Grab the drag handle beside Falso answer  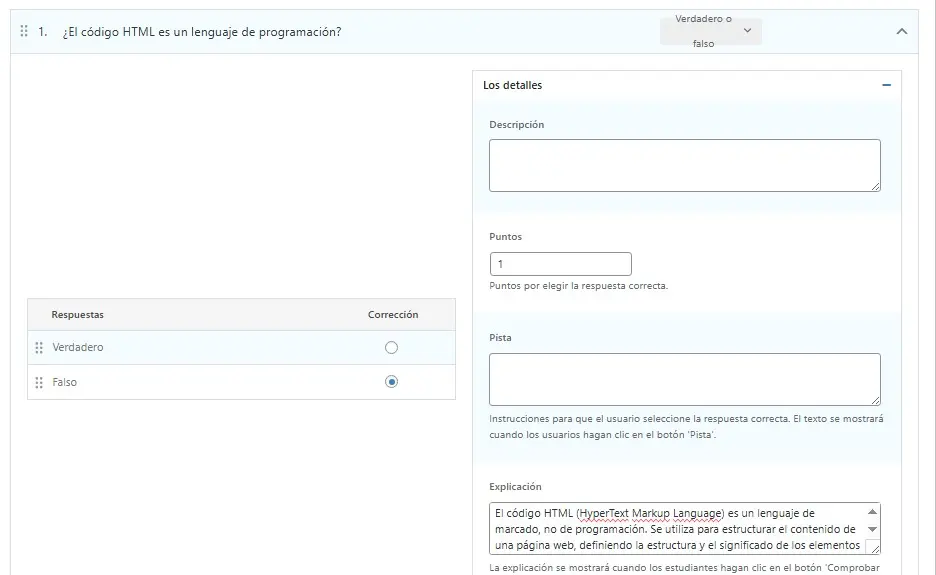point(39,382)
